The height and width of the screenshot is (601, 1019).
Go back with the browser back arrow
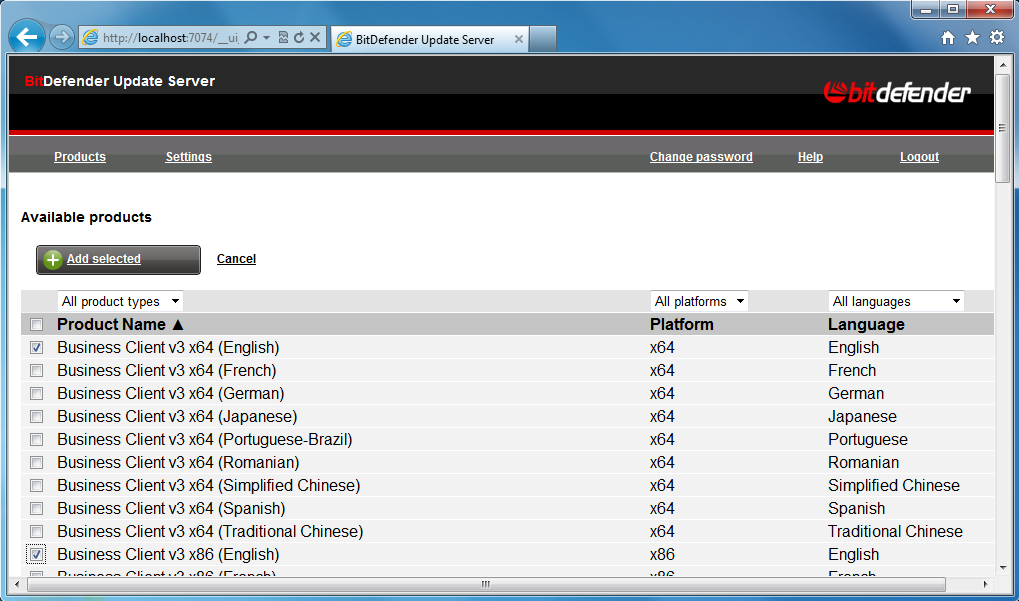[x=27, y=38]
